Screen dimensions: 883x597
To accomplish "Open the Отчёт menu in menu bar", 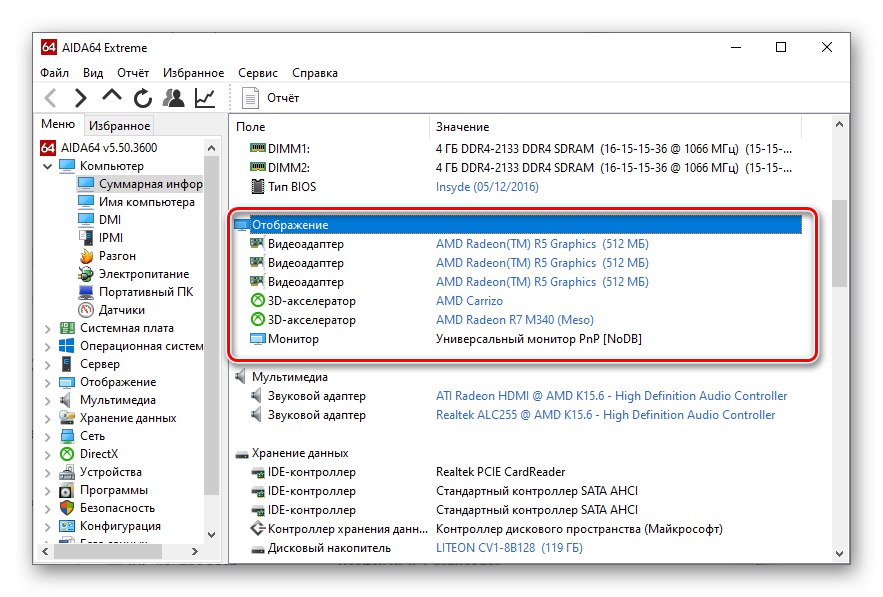I will (x=133, y=73).
